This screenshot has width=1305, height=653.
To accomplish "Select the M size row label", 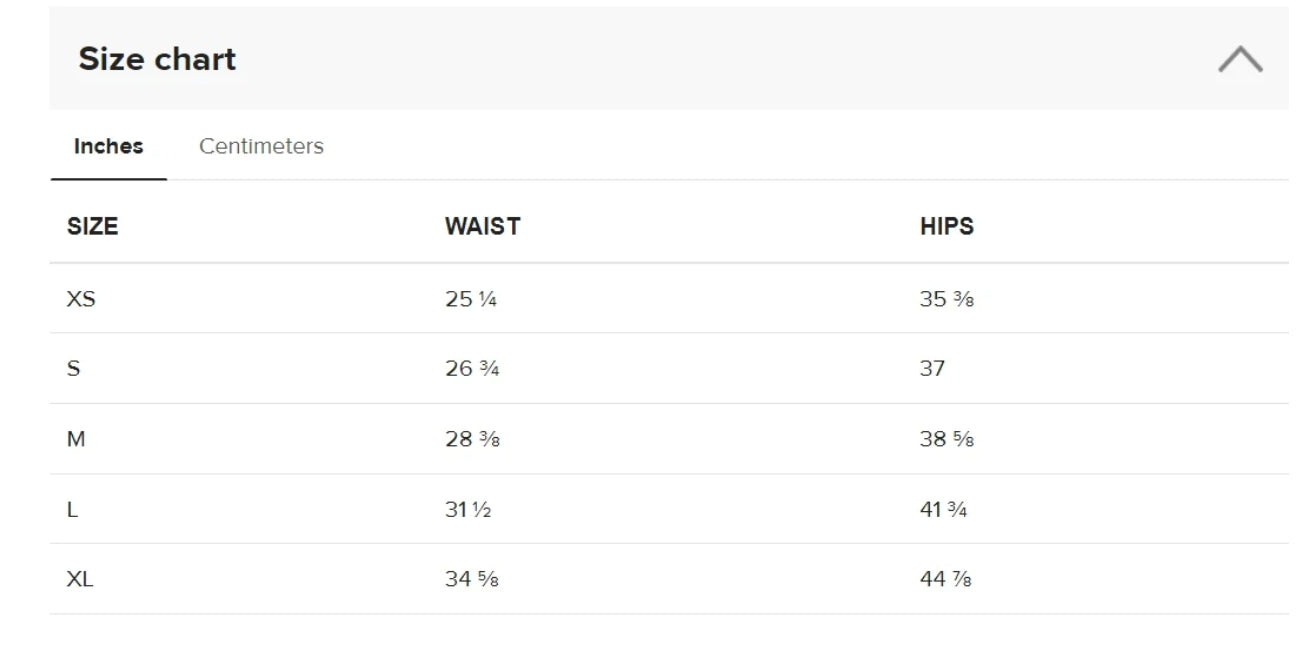I will pos(76,439).
